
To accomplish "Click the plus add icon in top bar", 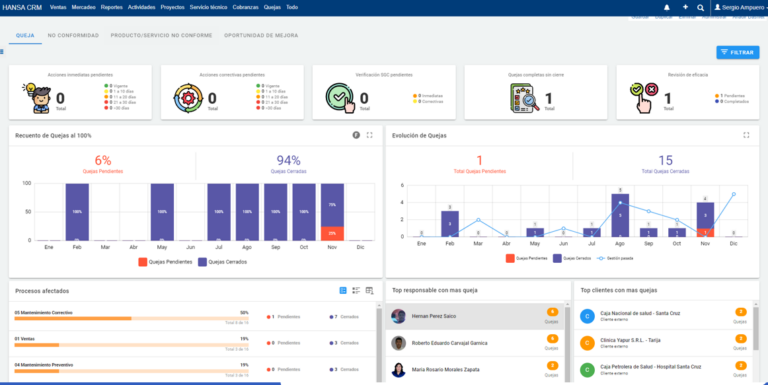I will [685, 7].
